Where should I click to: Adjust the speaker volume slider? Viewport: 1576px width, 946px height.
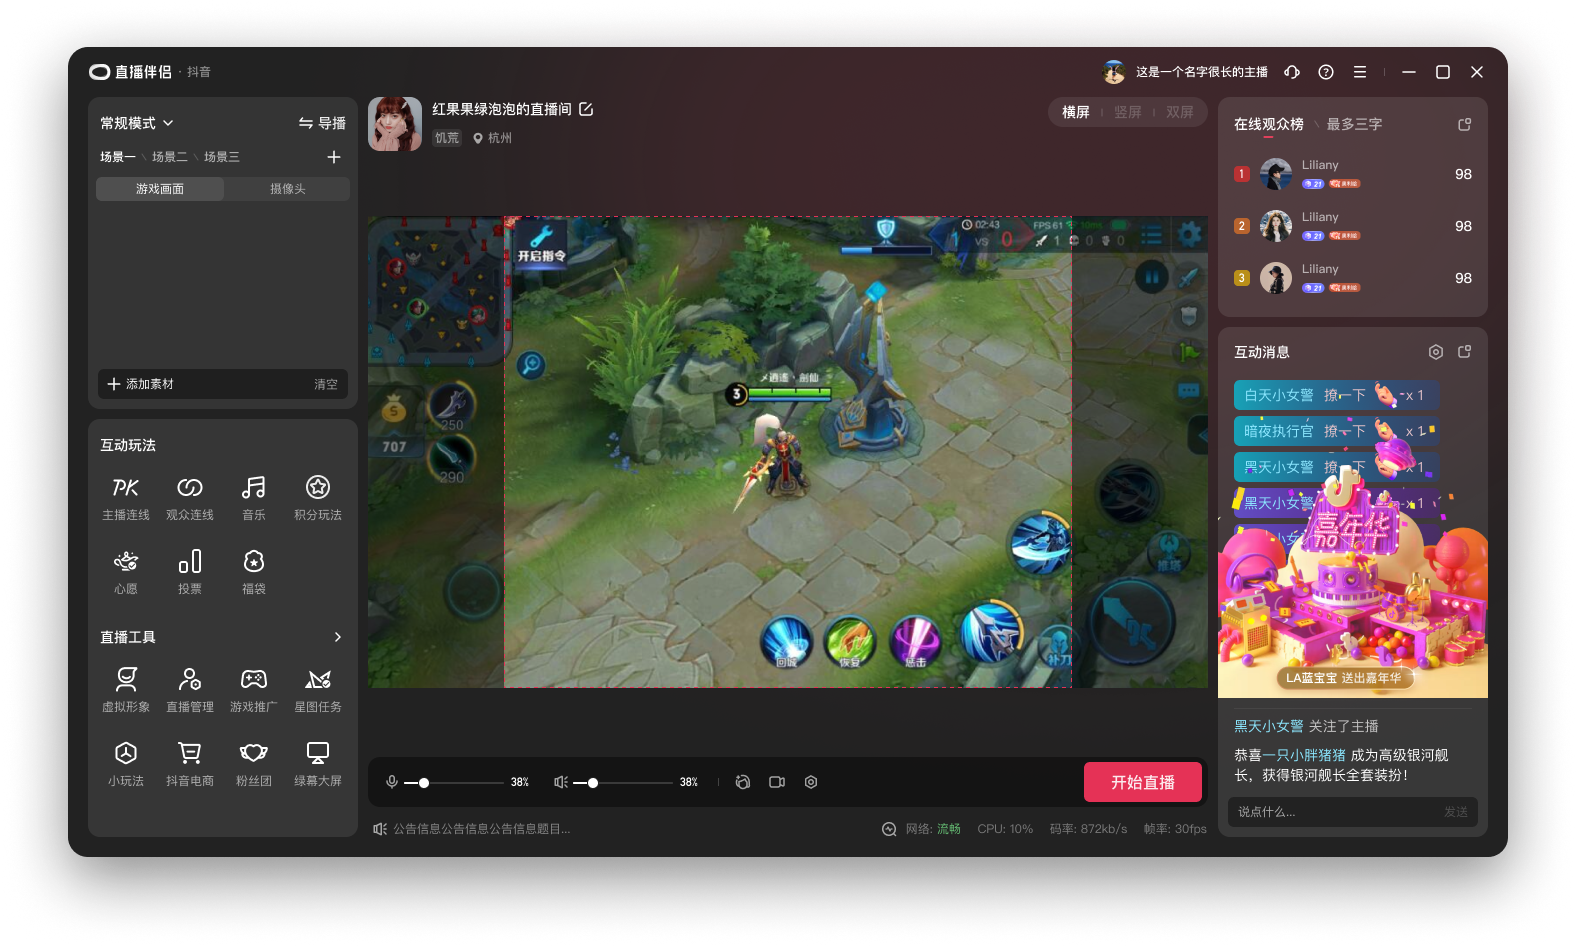click(x=622, y=783)
